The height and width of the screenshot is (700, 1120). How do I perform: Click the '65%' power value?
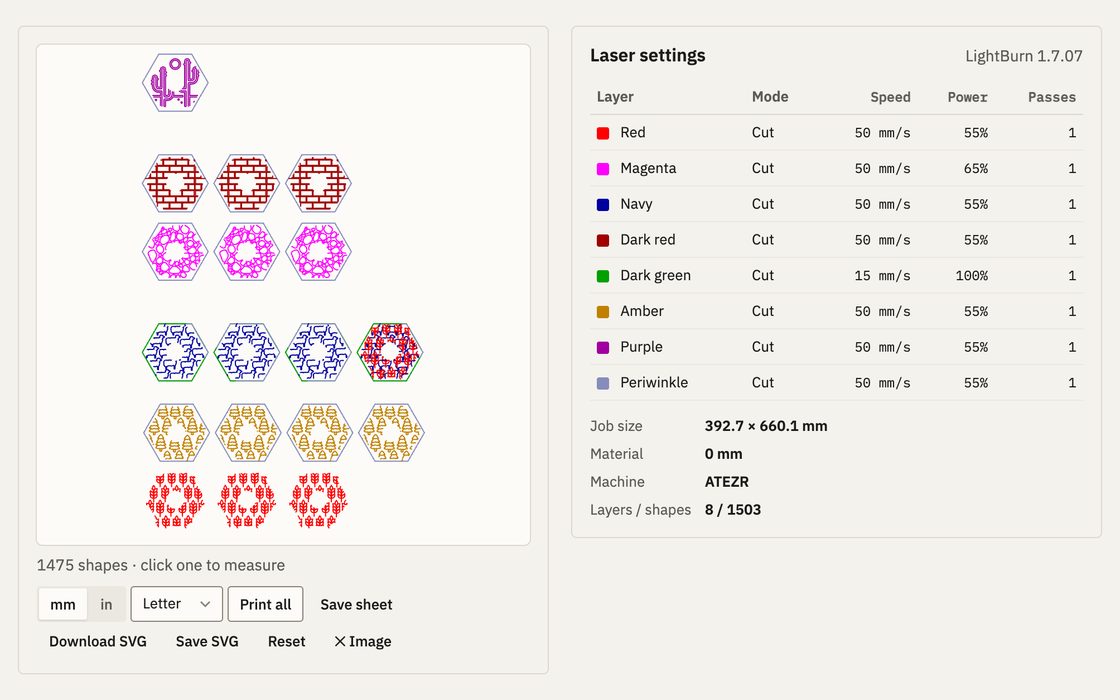point(976,169)
